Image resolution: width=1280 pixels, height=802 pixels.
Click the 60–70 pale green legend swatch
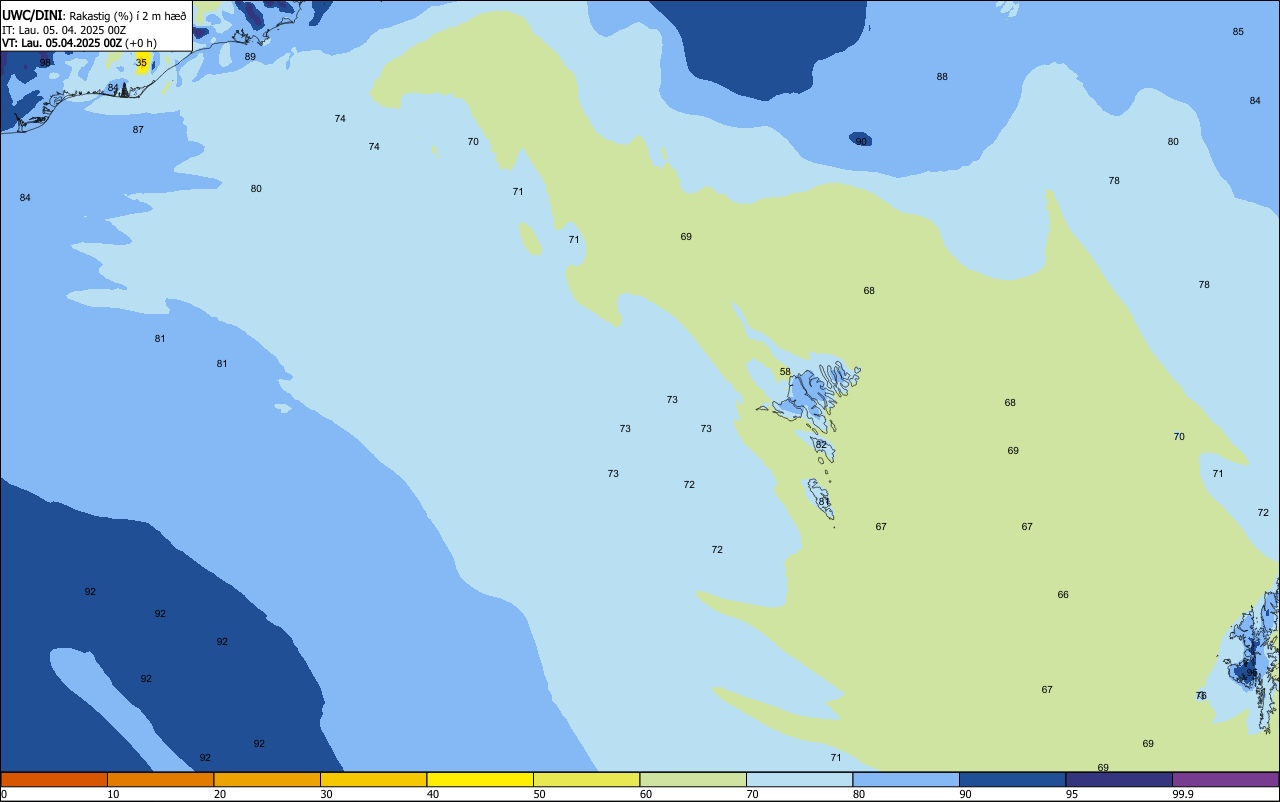click(693, 779)
